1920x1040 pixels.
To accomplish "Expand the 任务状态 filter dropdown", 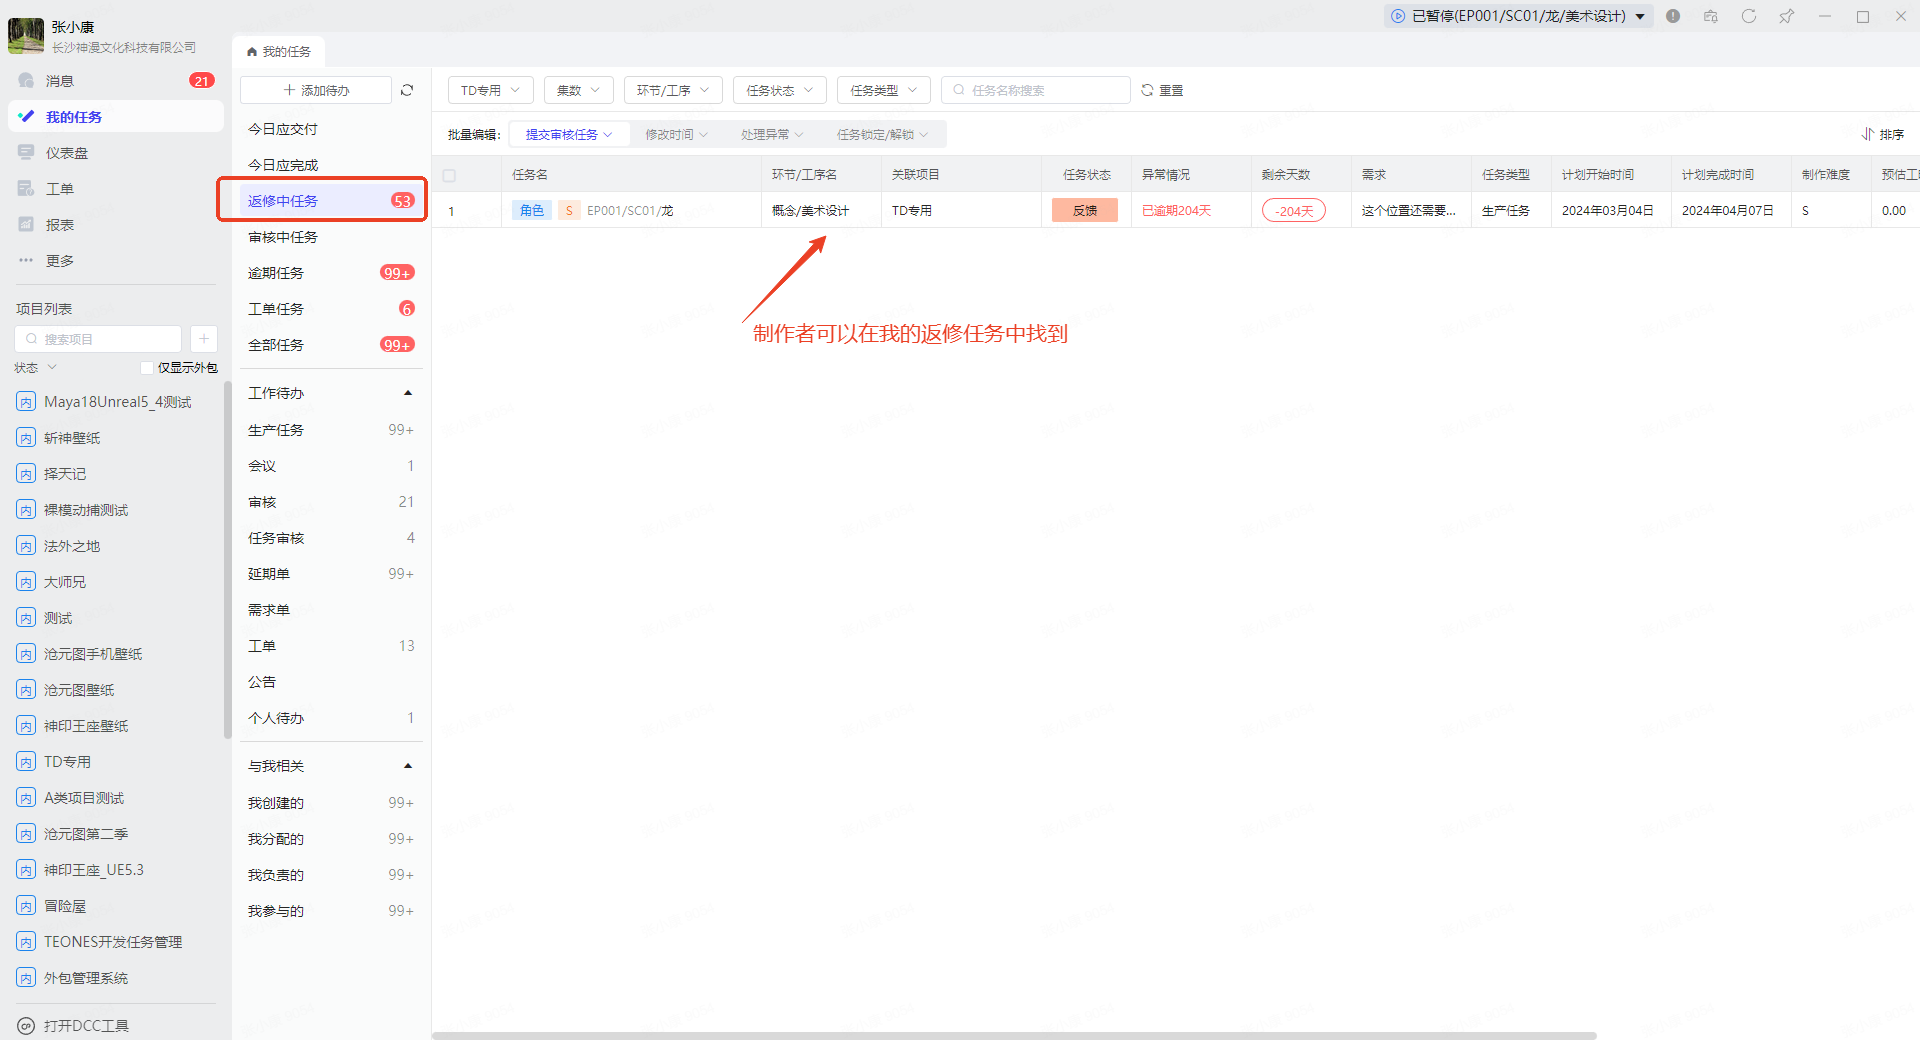I will pyautogui.click(x=779, y=90).
